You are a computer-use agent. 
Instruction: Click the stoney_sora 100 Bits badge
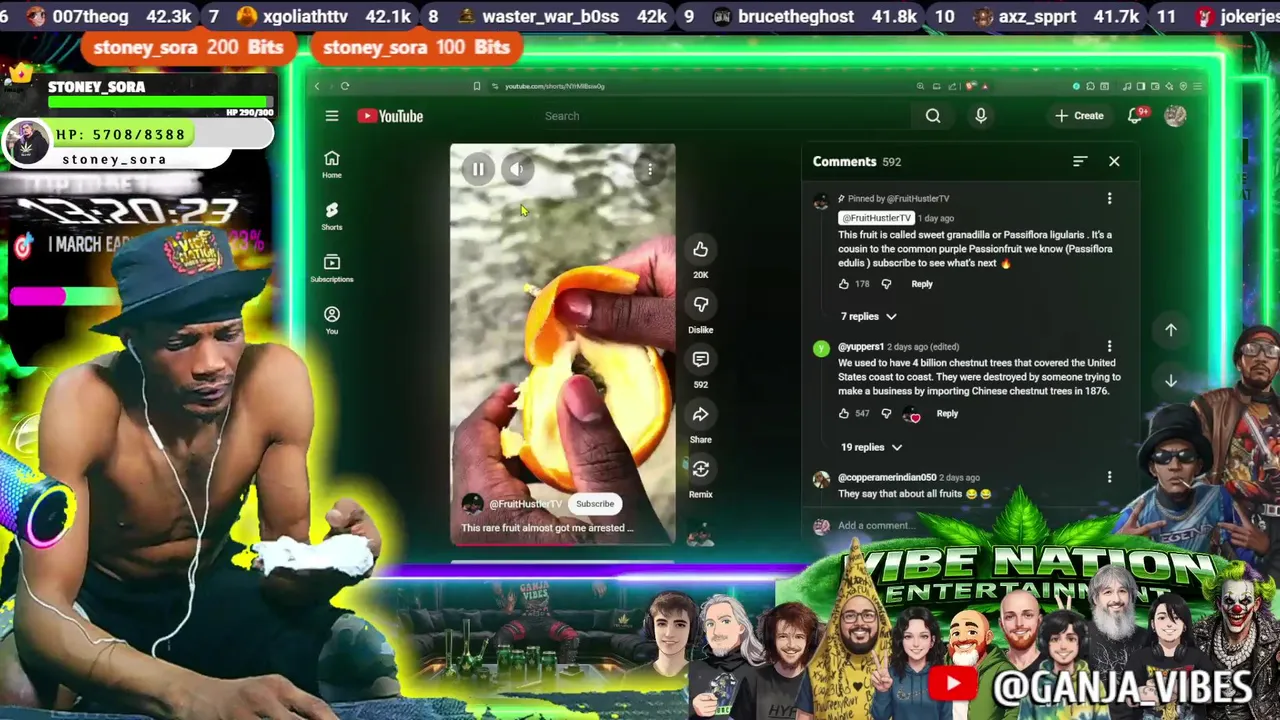coord(416,47)
